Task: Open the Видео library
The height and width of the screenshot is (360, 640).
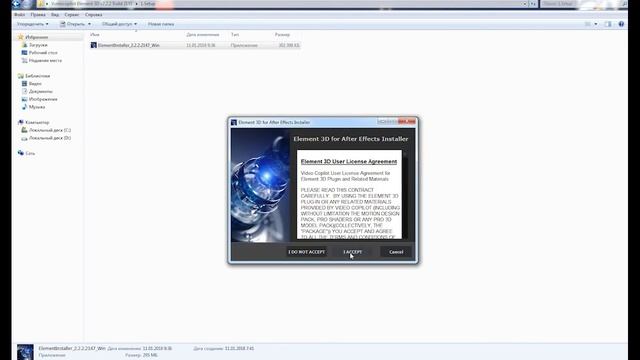Action: pyautogui.click(x=35, y=84)
